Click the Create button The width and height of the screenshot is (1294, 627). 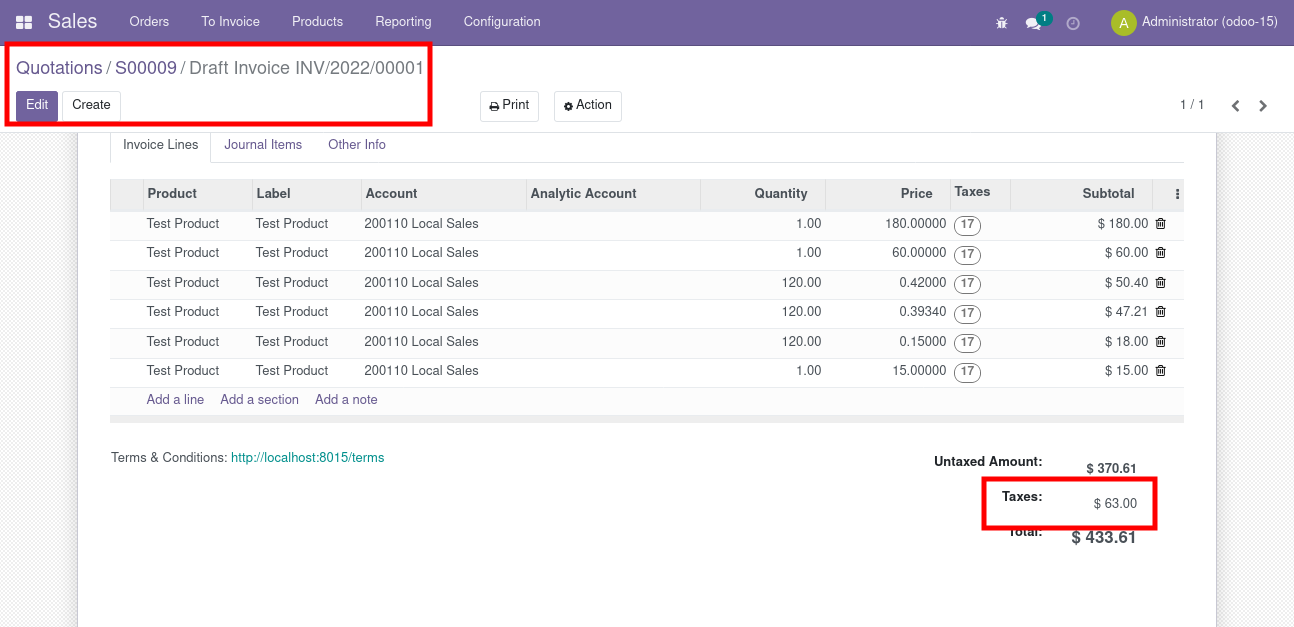pos(90,104)
